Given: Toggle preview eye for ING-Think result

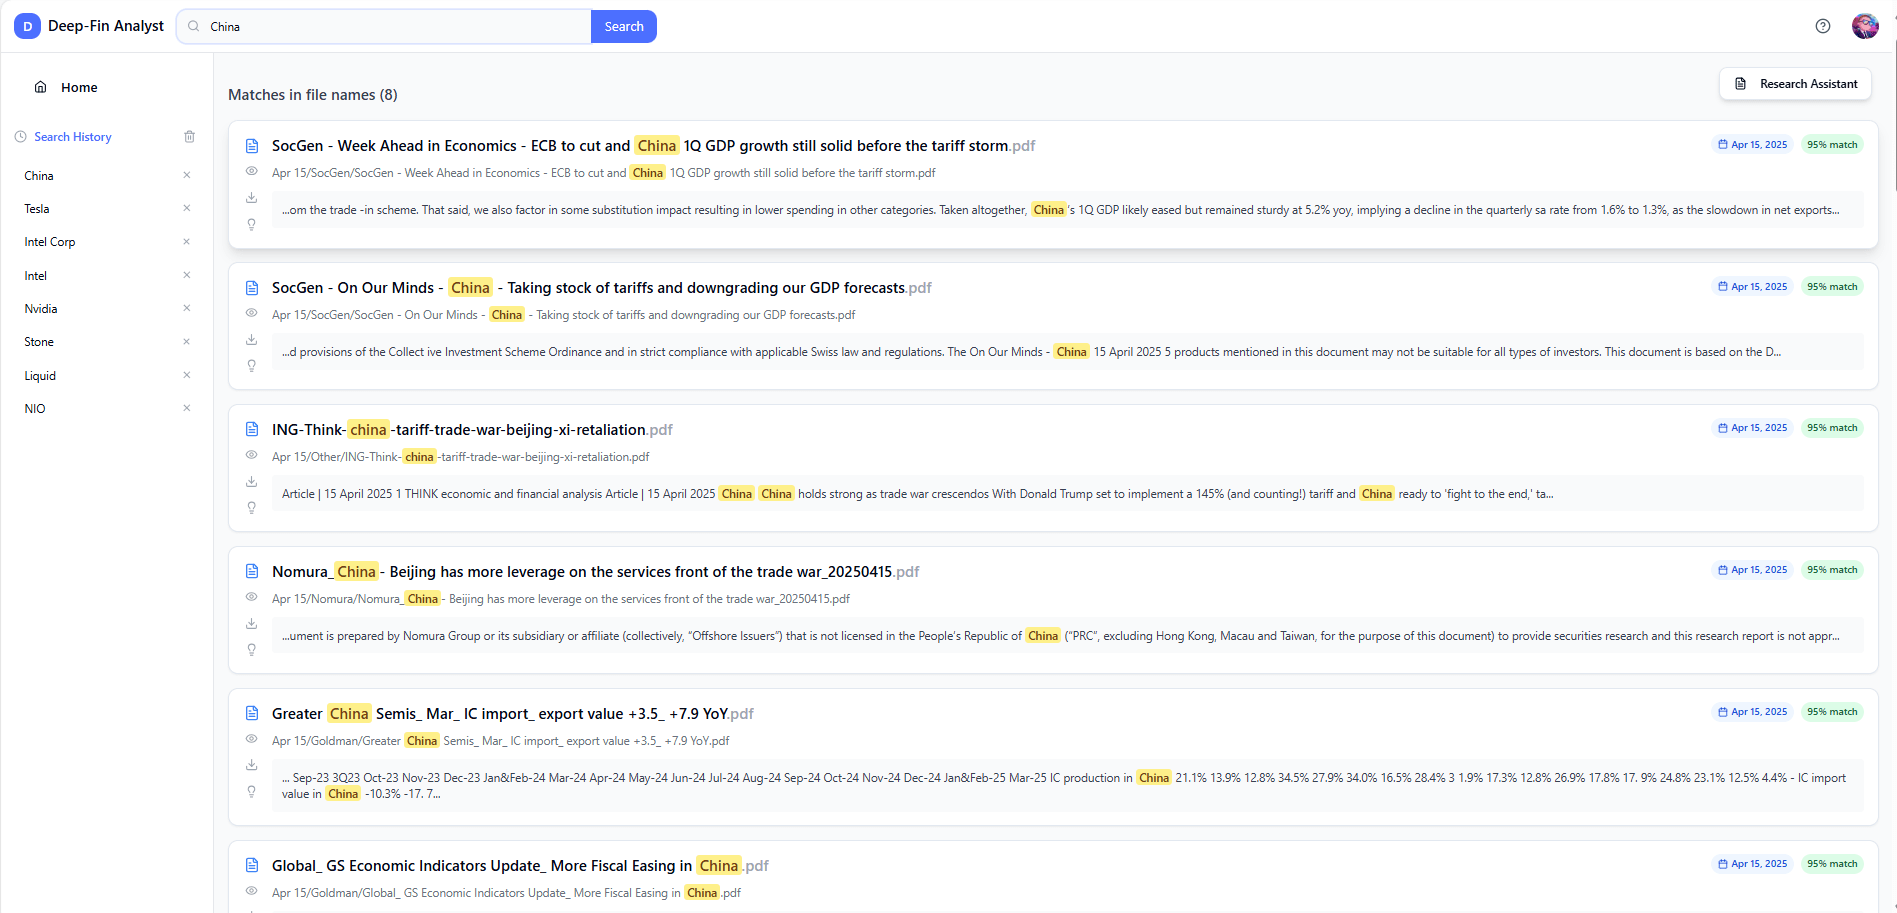Looking at the screenshot, I should point(252,455).
